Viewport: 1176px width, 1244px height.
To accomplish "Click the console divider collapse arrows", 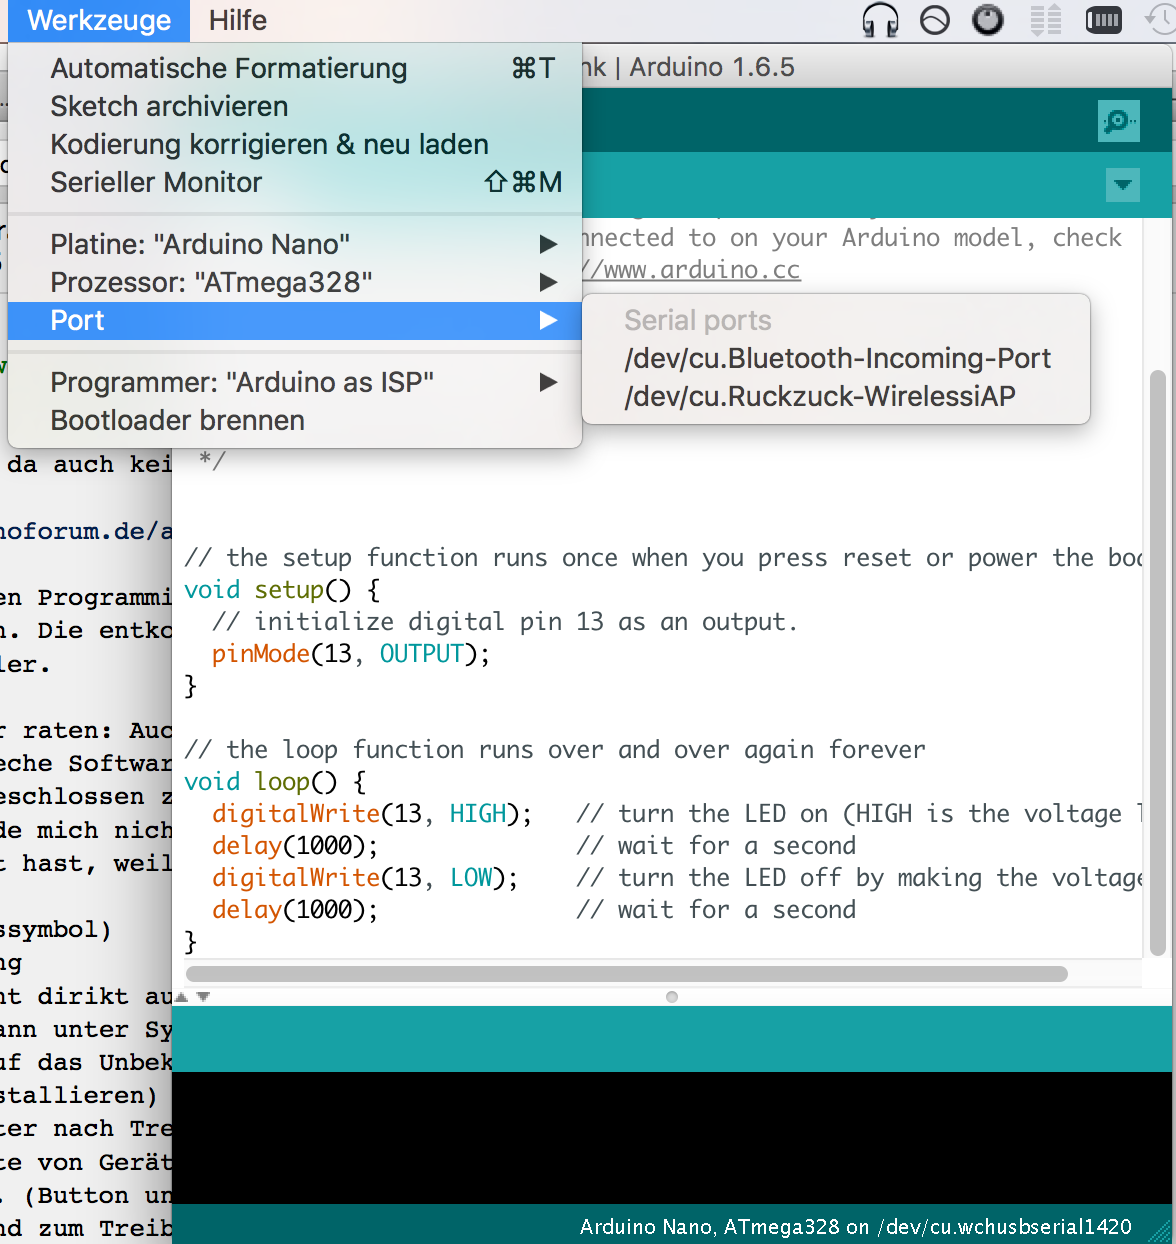I will coord(193,997).
